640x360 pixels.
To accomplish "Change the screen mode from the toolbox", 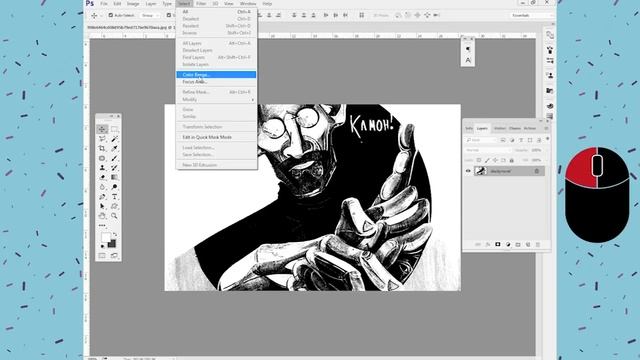I will coord(114,256).
